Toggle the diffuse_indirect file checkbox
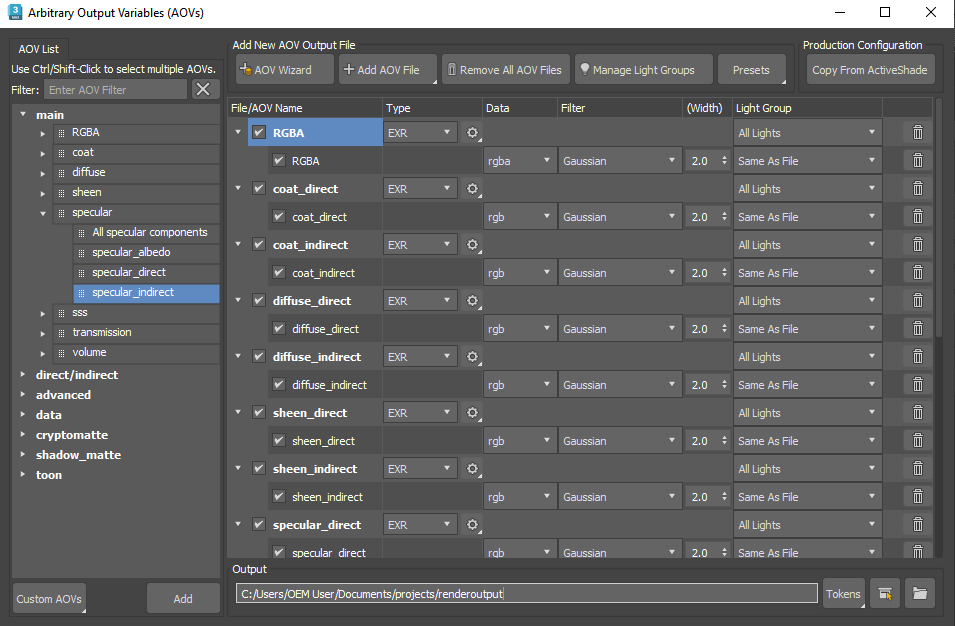This screenshot has width=955, height=626. [x=260, y=357]
